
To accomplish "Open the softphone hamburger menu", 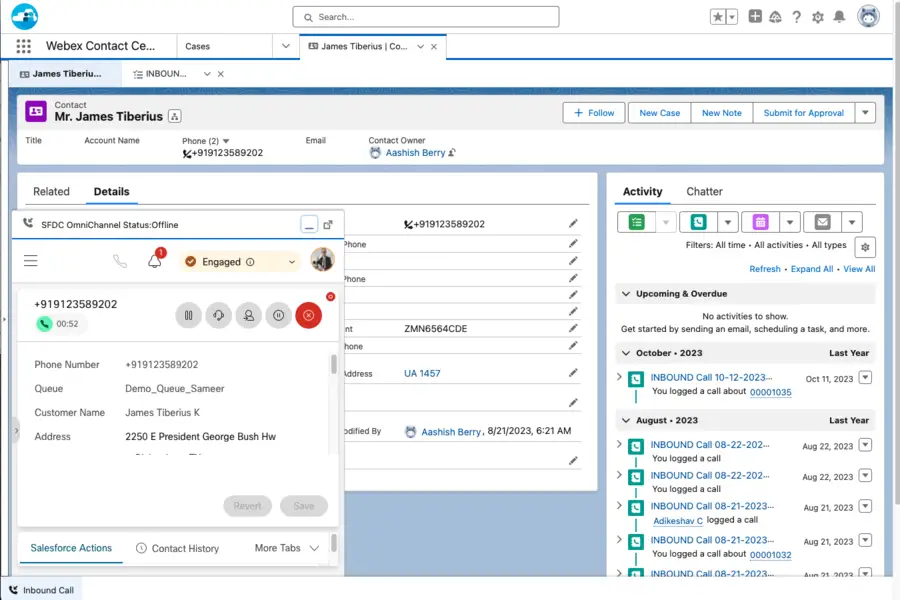I will click(x=31, y=261).
